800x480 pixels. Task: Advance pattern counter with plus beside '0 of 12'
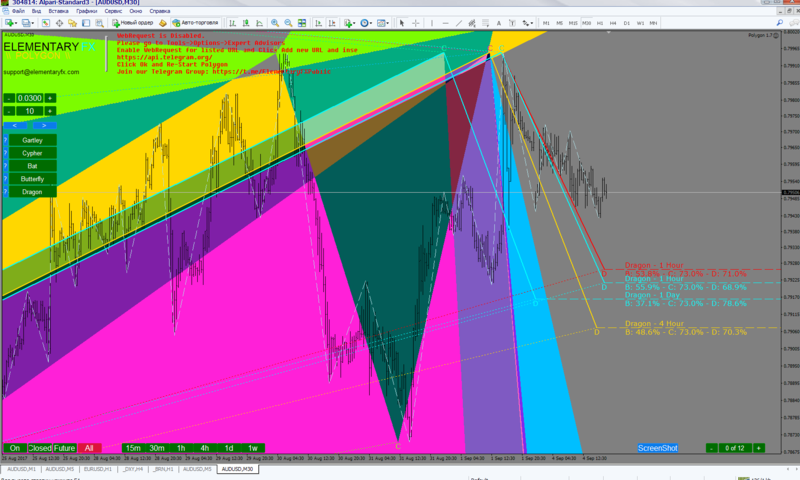coord(759,448)
